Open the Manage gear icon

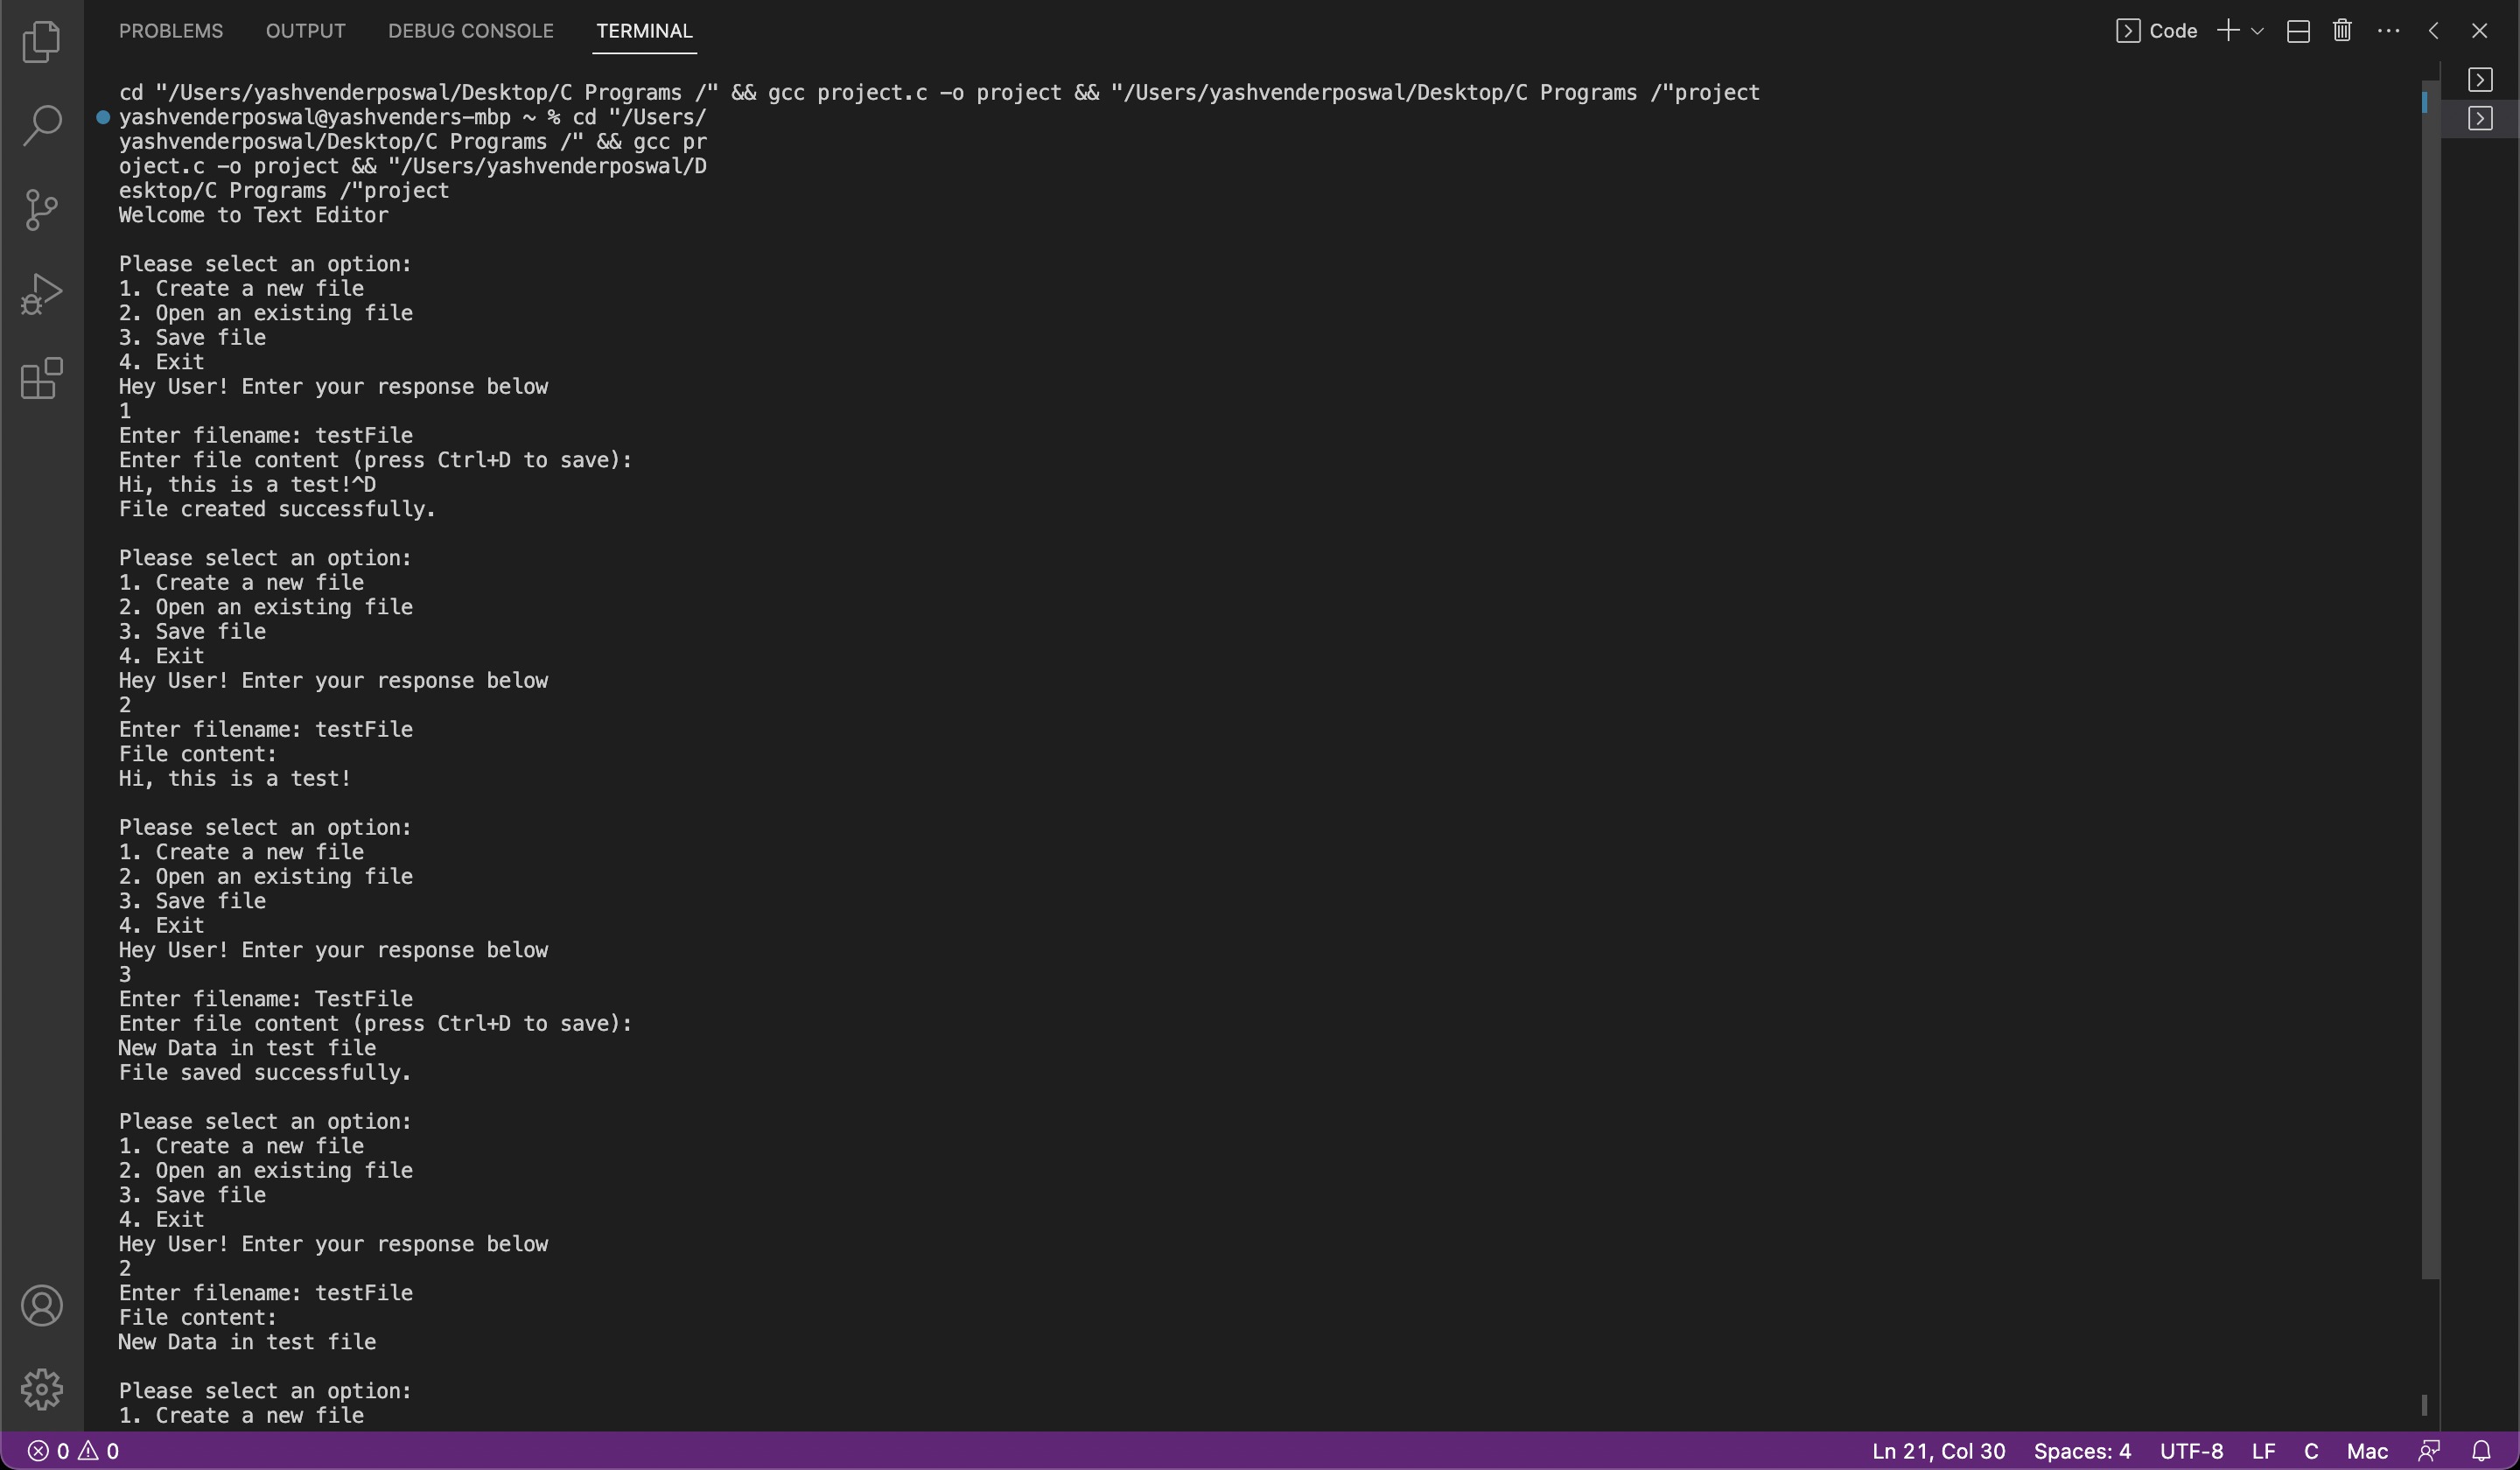(x=41, y=1389)
